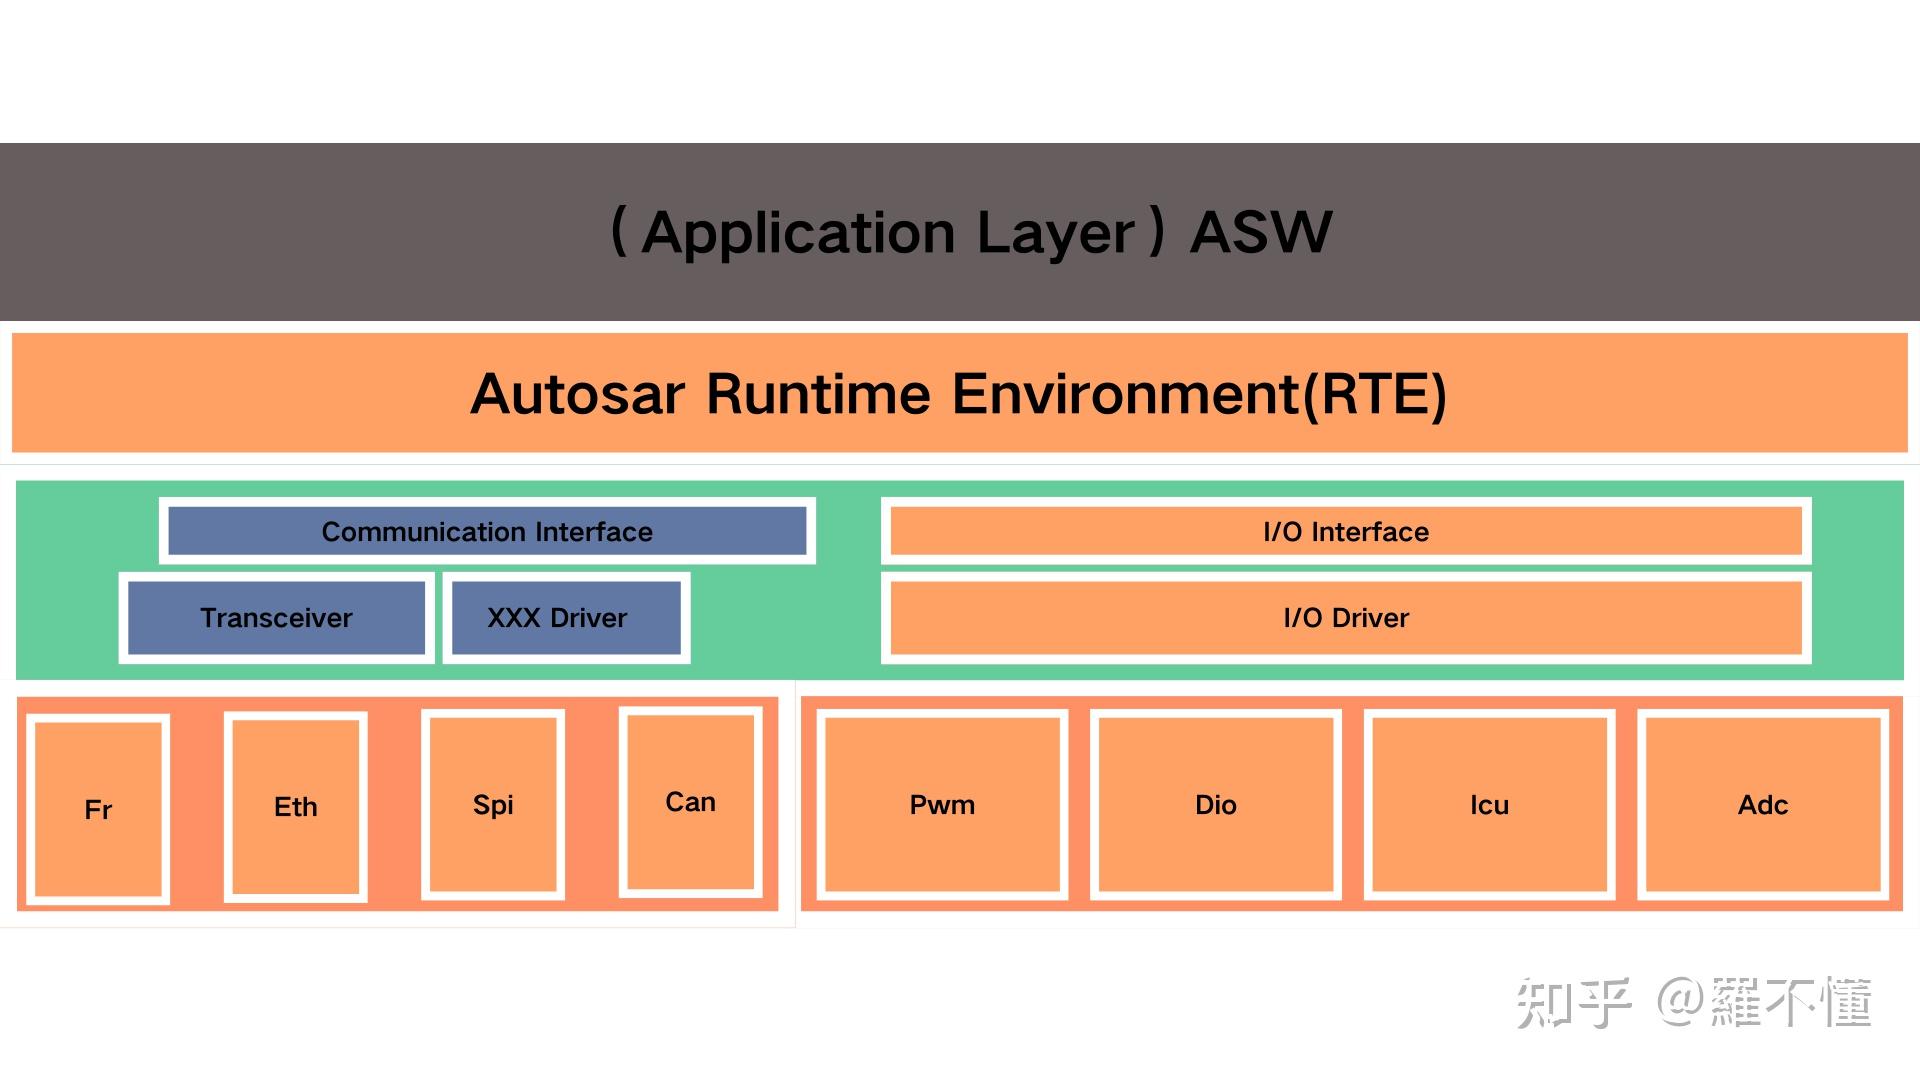The image size is (1920, 1080).
Task: Click the I/O Driver bar
Action: click(1345, 618)
